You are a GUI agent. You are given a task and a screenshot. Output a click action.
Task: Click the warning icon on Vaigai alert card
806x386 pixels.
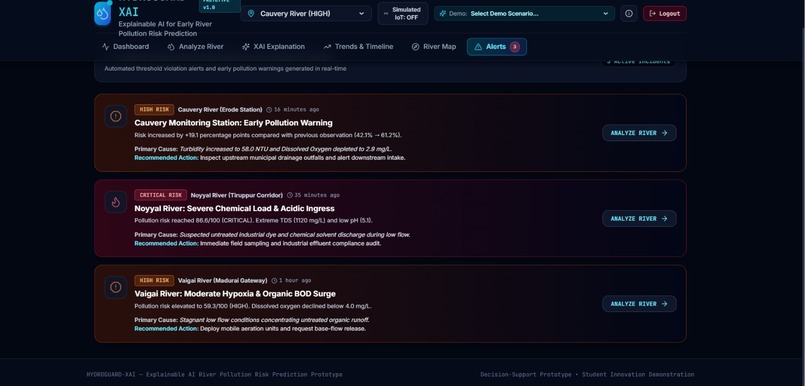point(116,287)
